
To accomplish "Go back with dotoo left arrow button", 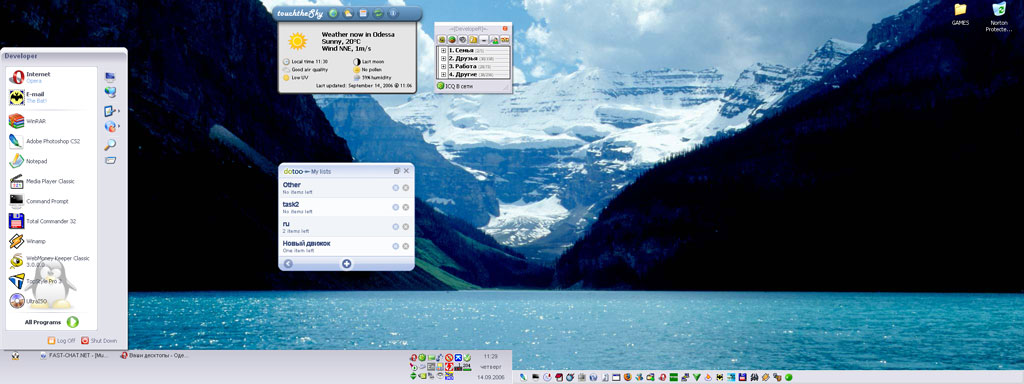I will pos(288,264).
